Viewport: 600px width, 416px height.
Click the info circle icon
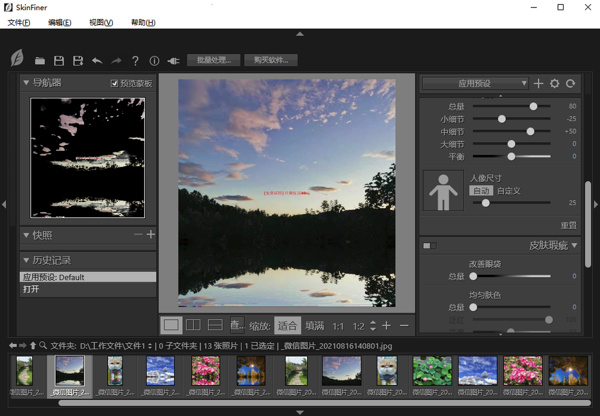pyautogui.click(x=153, y=61)
